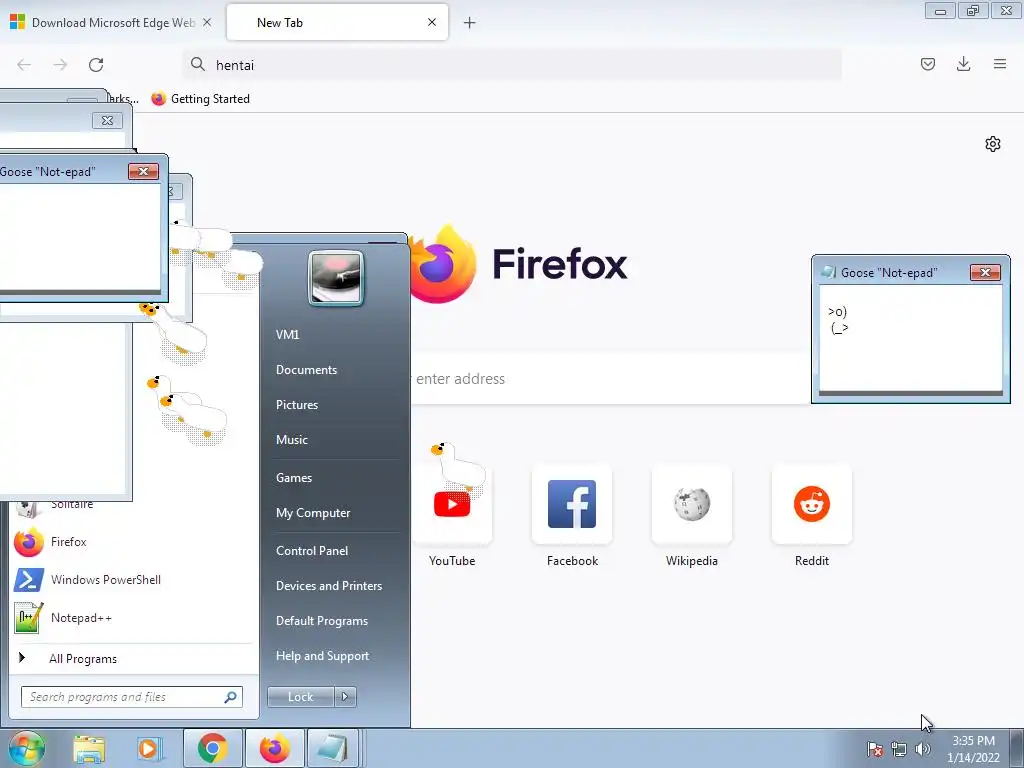Open Games from the Start menu
The width and height of the screenshot is (1024, 768).
point(294,478)
